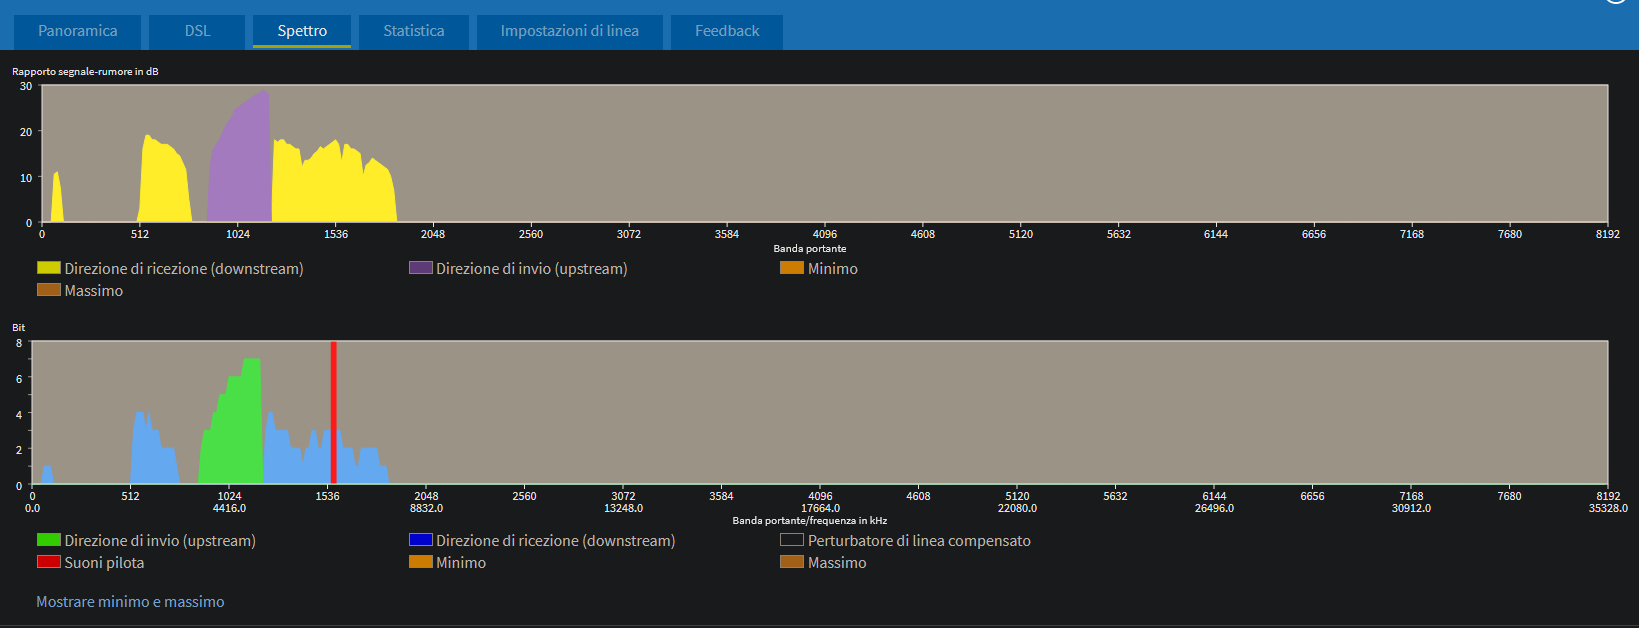Viewport: 1639px width, 628px height.
Task: Click orange Minimo swatch in Bit legend
Action: [421, 562]
